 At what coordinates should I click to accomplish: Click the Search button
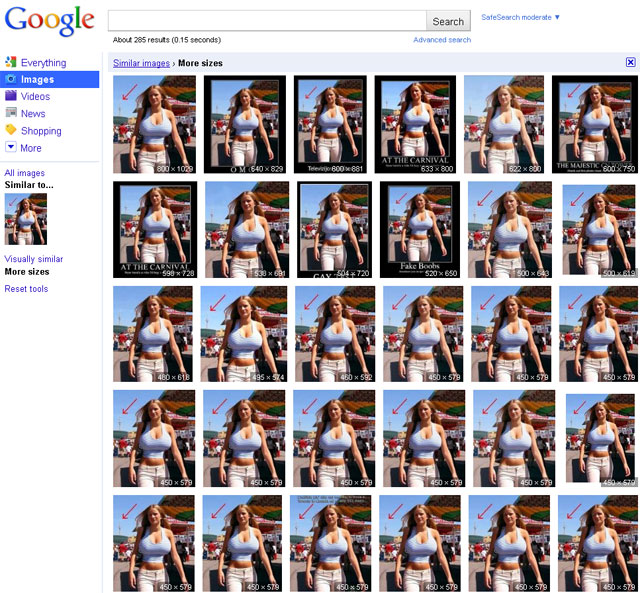pyautogui.click(x=448, y=21)
